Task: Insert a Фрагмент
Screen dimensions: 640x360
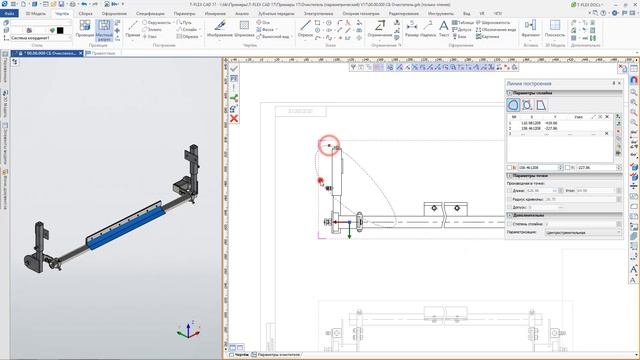Action: click(x=530, y=29)
